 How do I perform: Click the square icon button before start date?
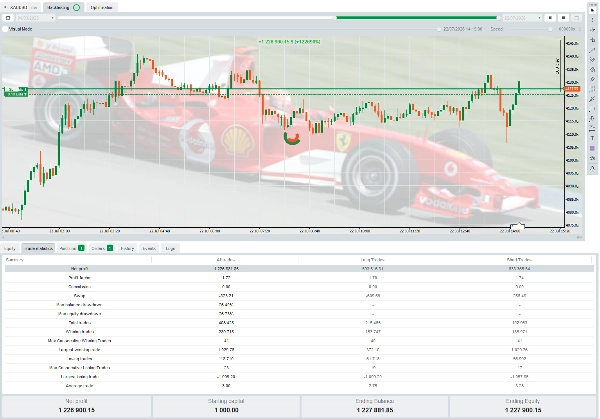coord(8,18)
